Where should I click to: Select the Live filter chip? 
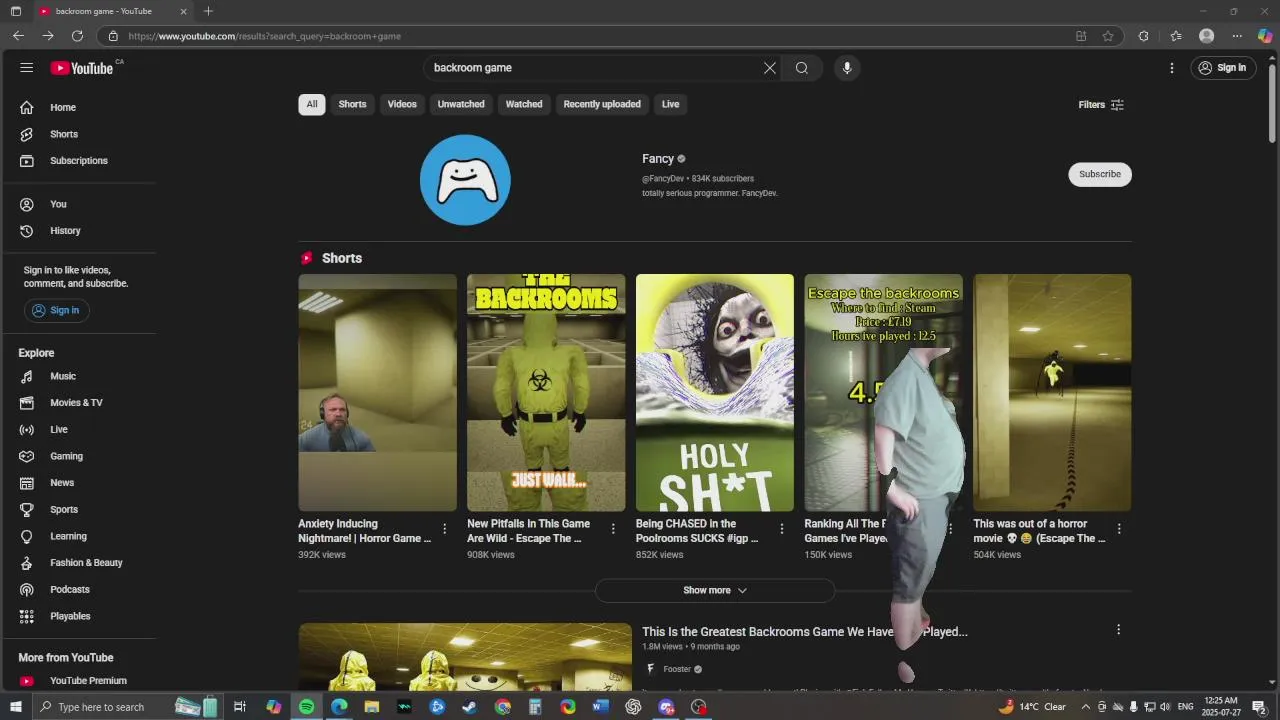[x=670, y=104]
